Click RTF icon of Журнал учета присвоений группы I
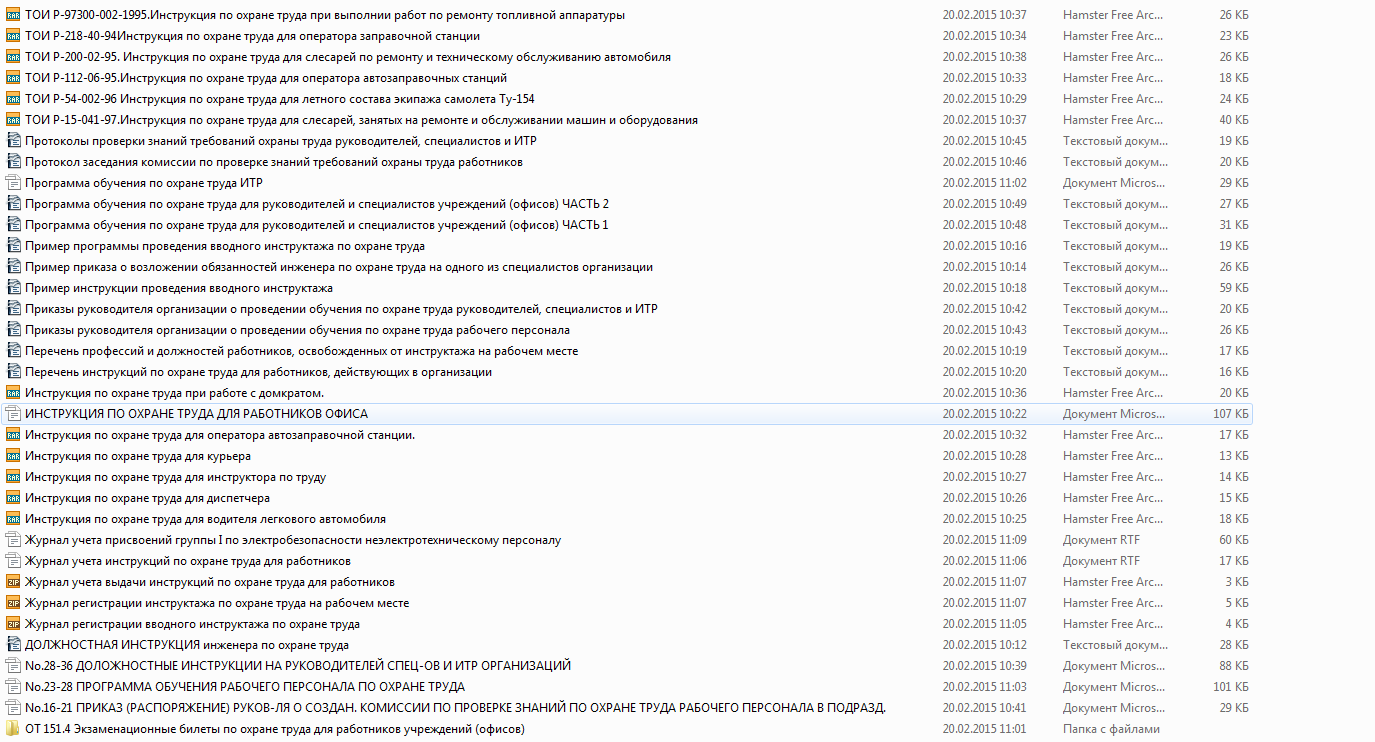 13,540
